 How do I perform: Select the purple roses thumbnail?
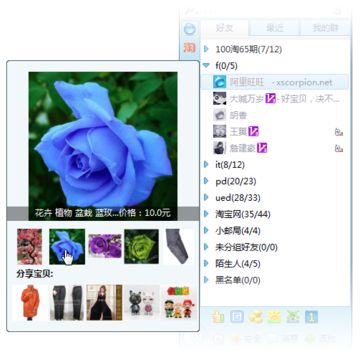point(105,246)
